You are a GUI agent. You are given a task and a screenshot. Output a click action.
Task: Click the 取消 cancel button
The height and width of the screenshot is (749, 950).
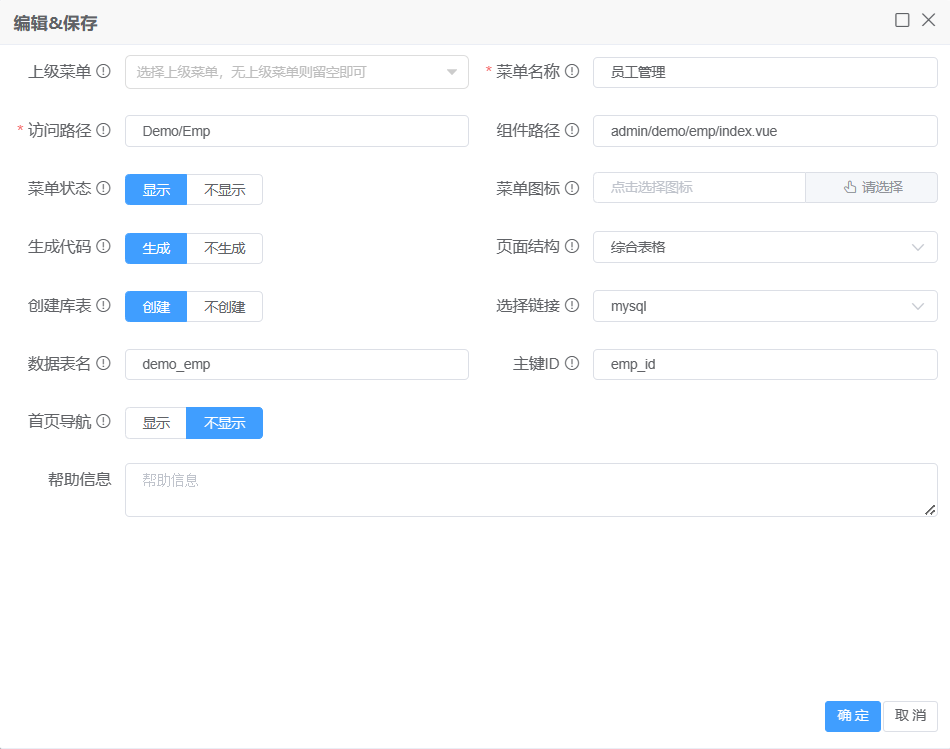click(x=910, y=716)
